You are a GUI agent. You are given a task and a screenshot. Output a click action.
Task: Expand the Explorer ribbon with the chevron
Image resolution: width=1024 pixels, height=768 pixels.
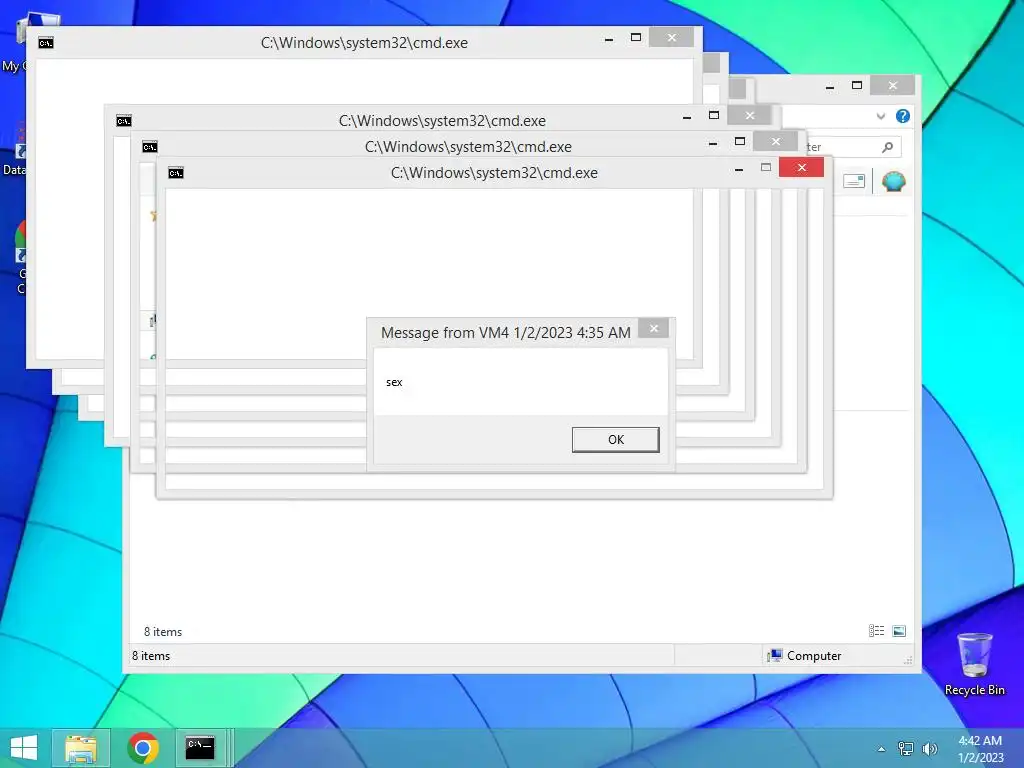pos(880,116)
